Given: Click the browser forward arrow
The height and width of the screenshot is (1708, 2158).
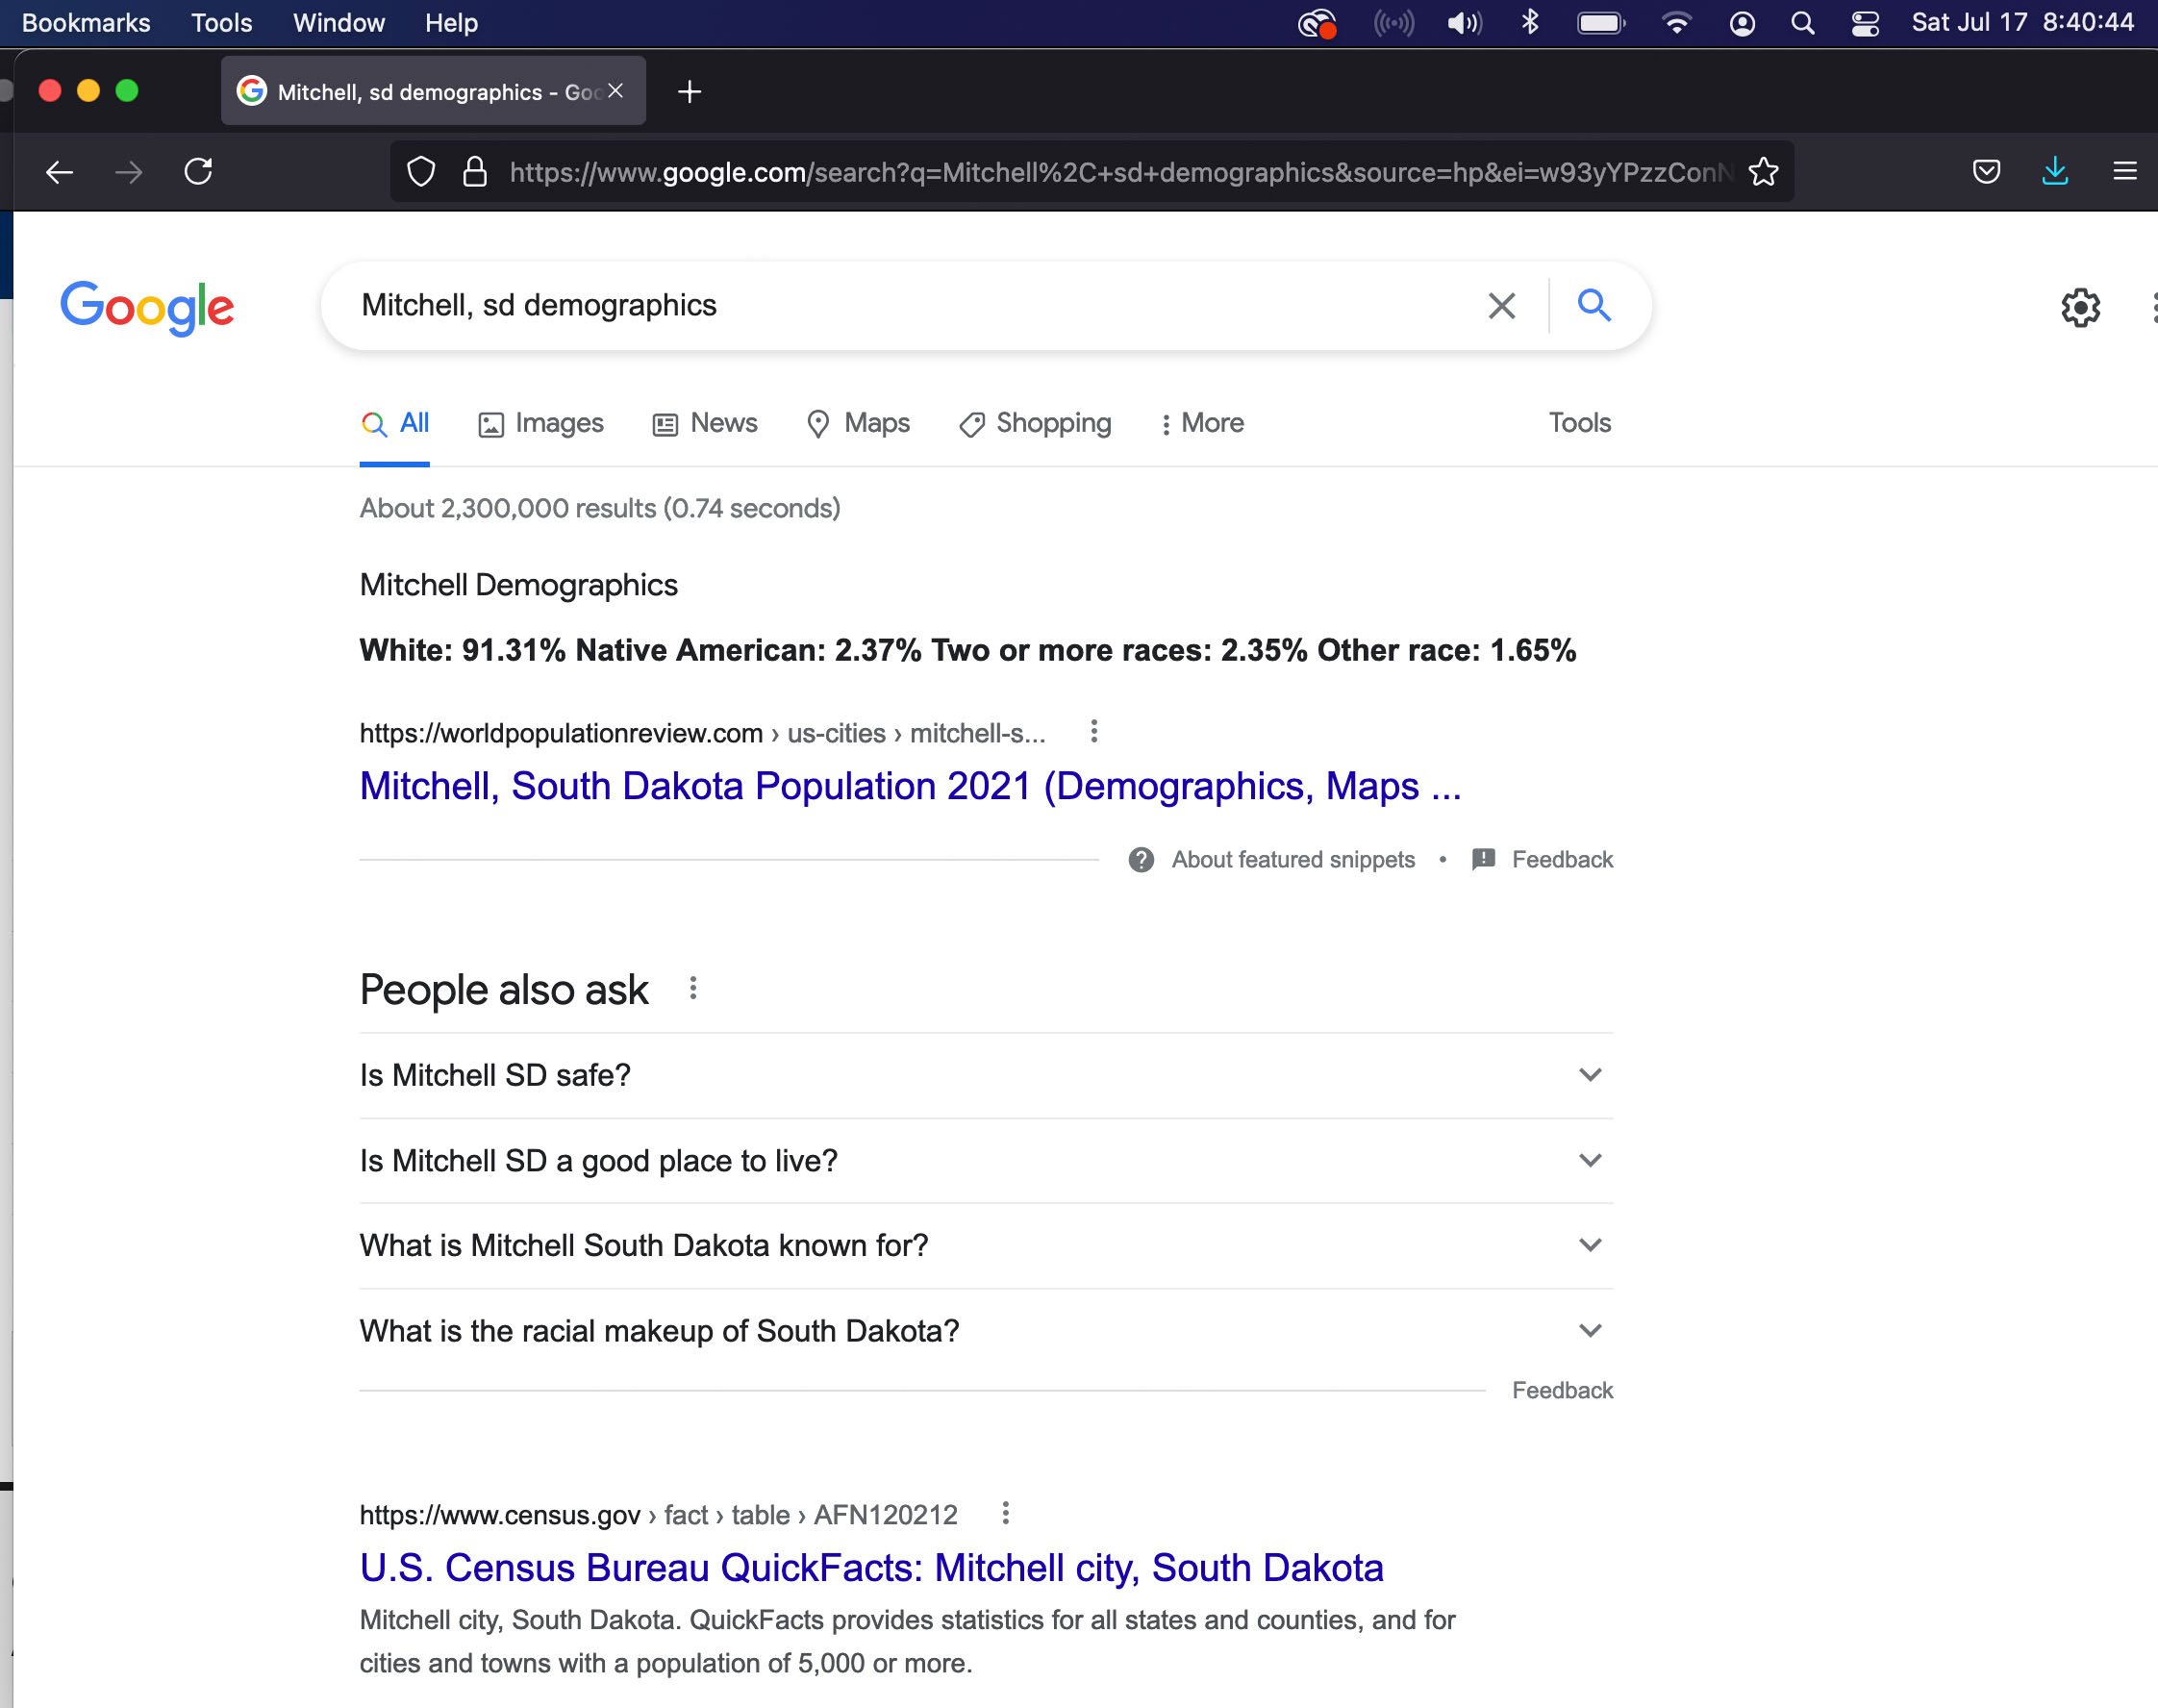Looking at the screenshot, I should (x=129, y=172).
